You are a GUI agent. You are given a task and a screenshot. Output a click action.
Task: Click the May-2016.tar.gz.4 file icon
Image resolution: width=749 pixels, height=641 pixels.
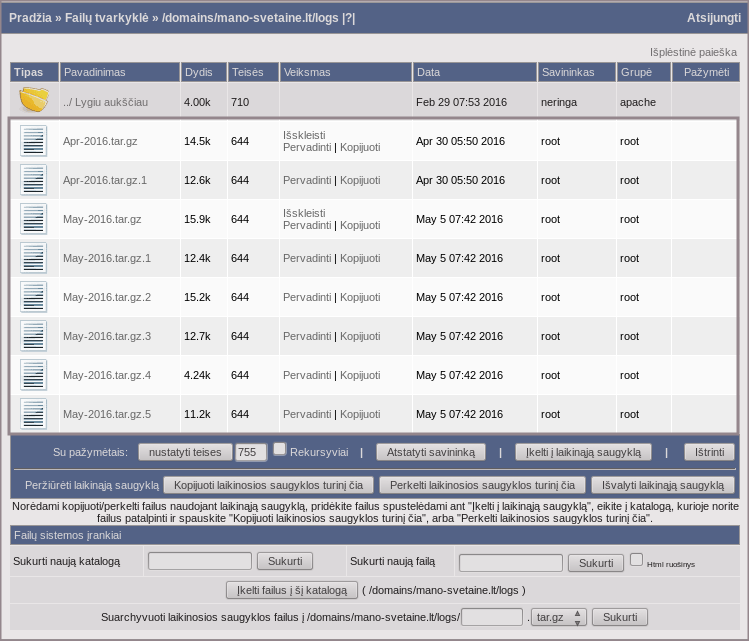(34, 375)
